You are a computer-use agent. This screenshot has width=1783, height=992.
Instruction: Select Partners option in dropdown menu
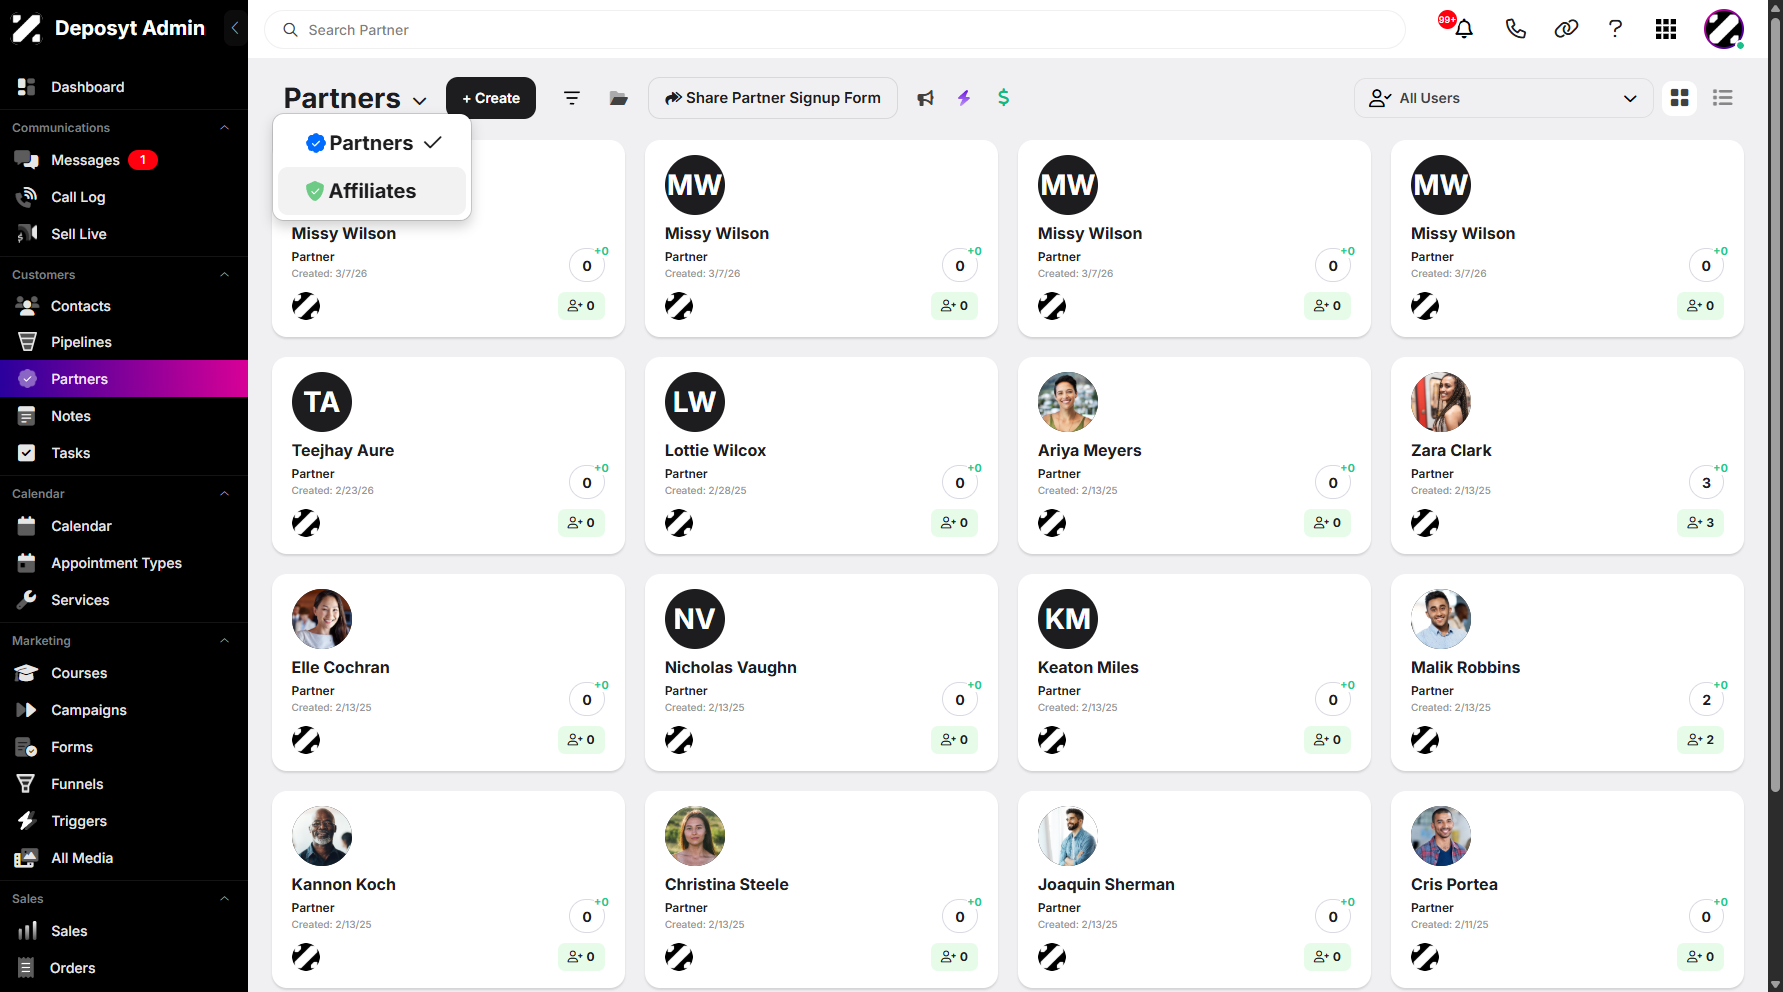click(x=372, y=143)
